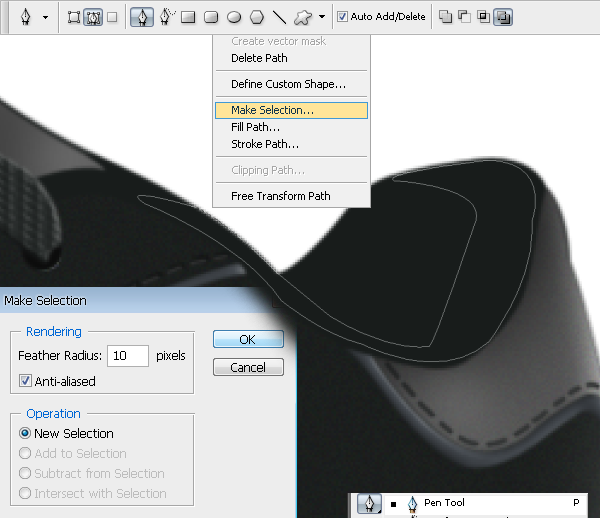Click the Feather Radius input field
600x518 pixels.
pyautogui.click(x=128, y=356)
